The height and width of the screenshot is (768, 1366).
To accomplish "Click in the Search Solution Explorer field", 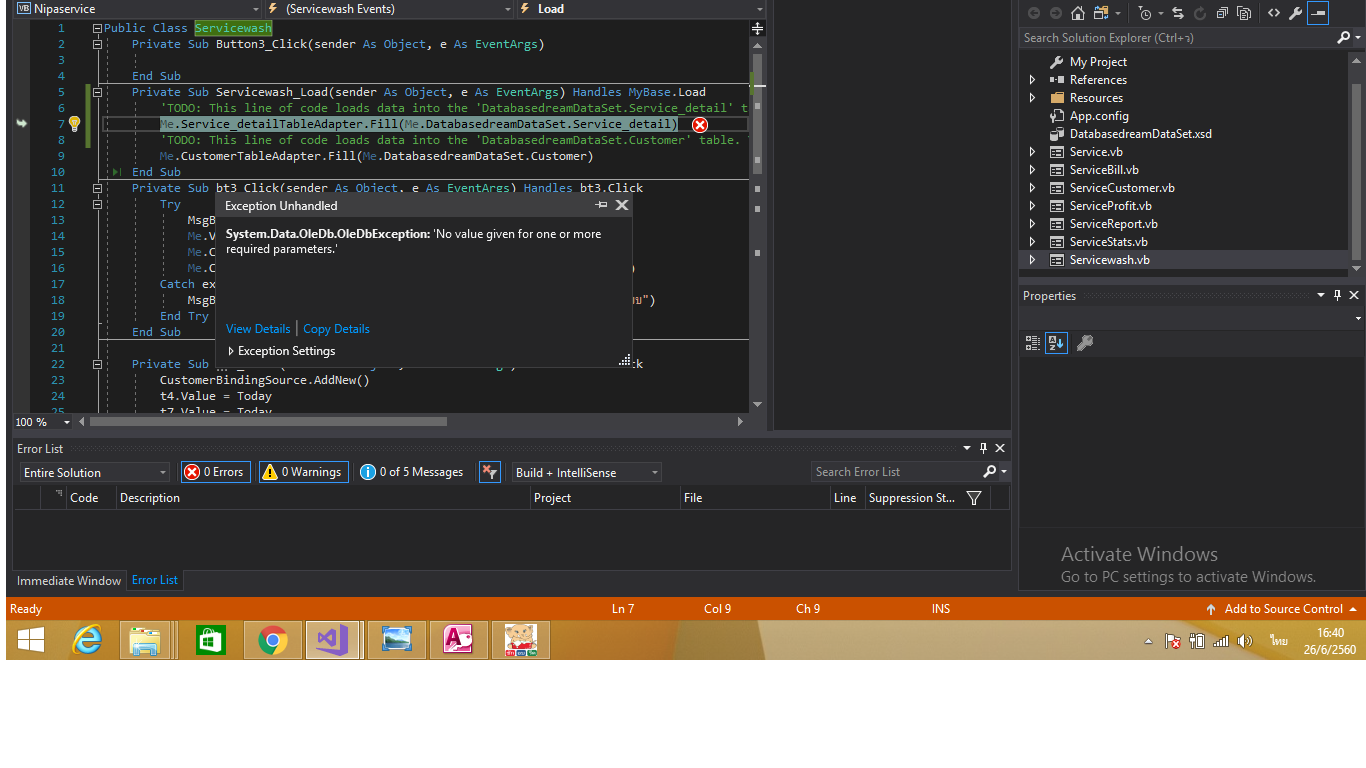I will 1178,38.
